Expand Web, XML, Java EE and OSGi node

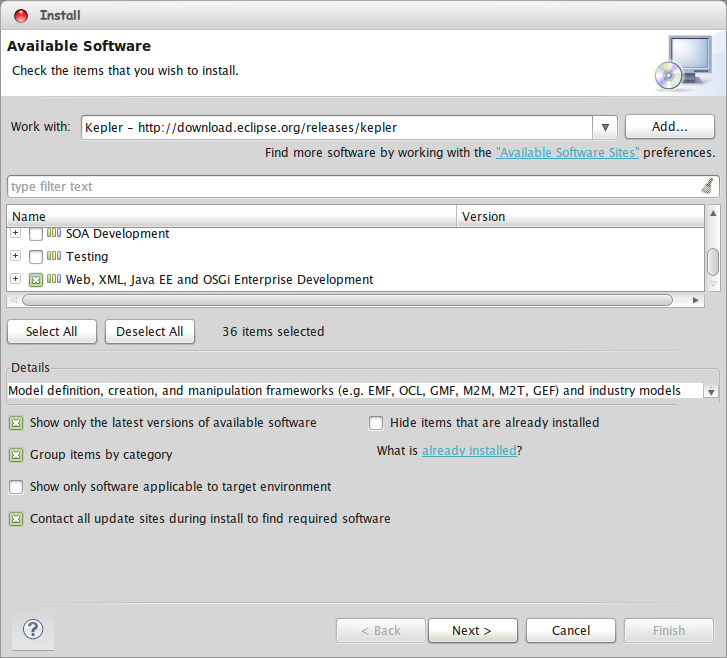pyautogui.click(x=16, y=279)
